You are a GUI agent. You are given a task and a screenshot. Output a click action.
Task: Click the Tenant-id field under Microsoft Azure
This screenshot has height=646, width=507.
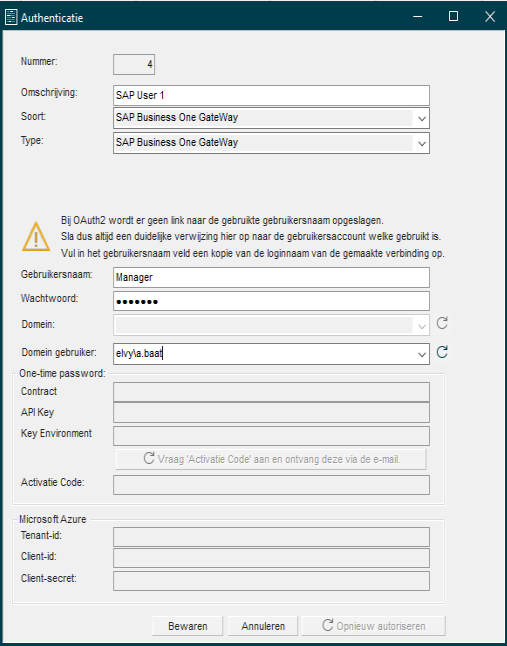click(271, 537)
